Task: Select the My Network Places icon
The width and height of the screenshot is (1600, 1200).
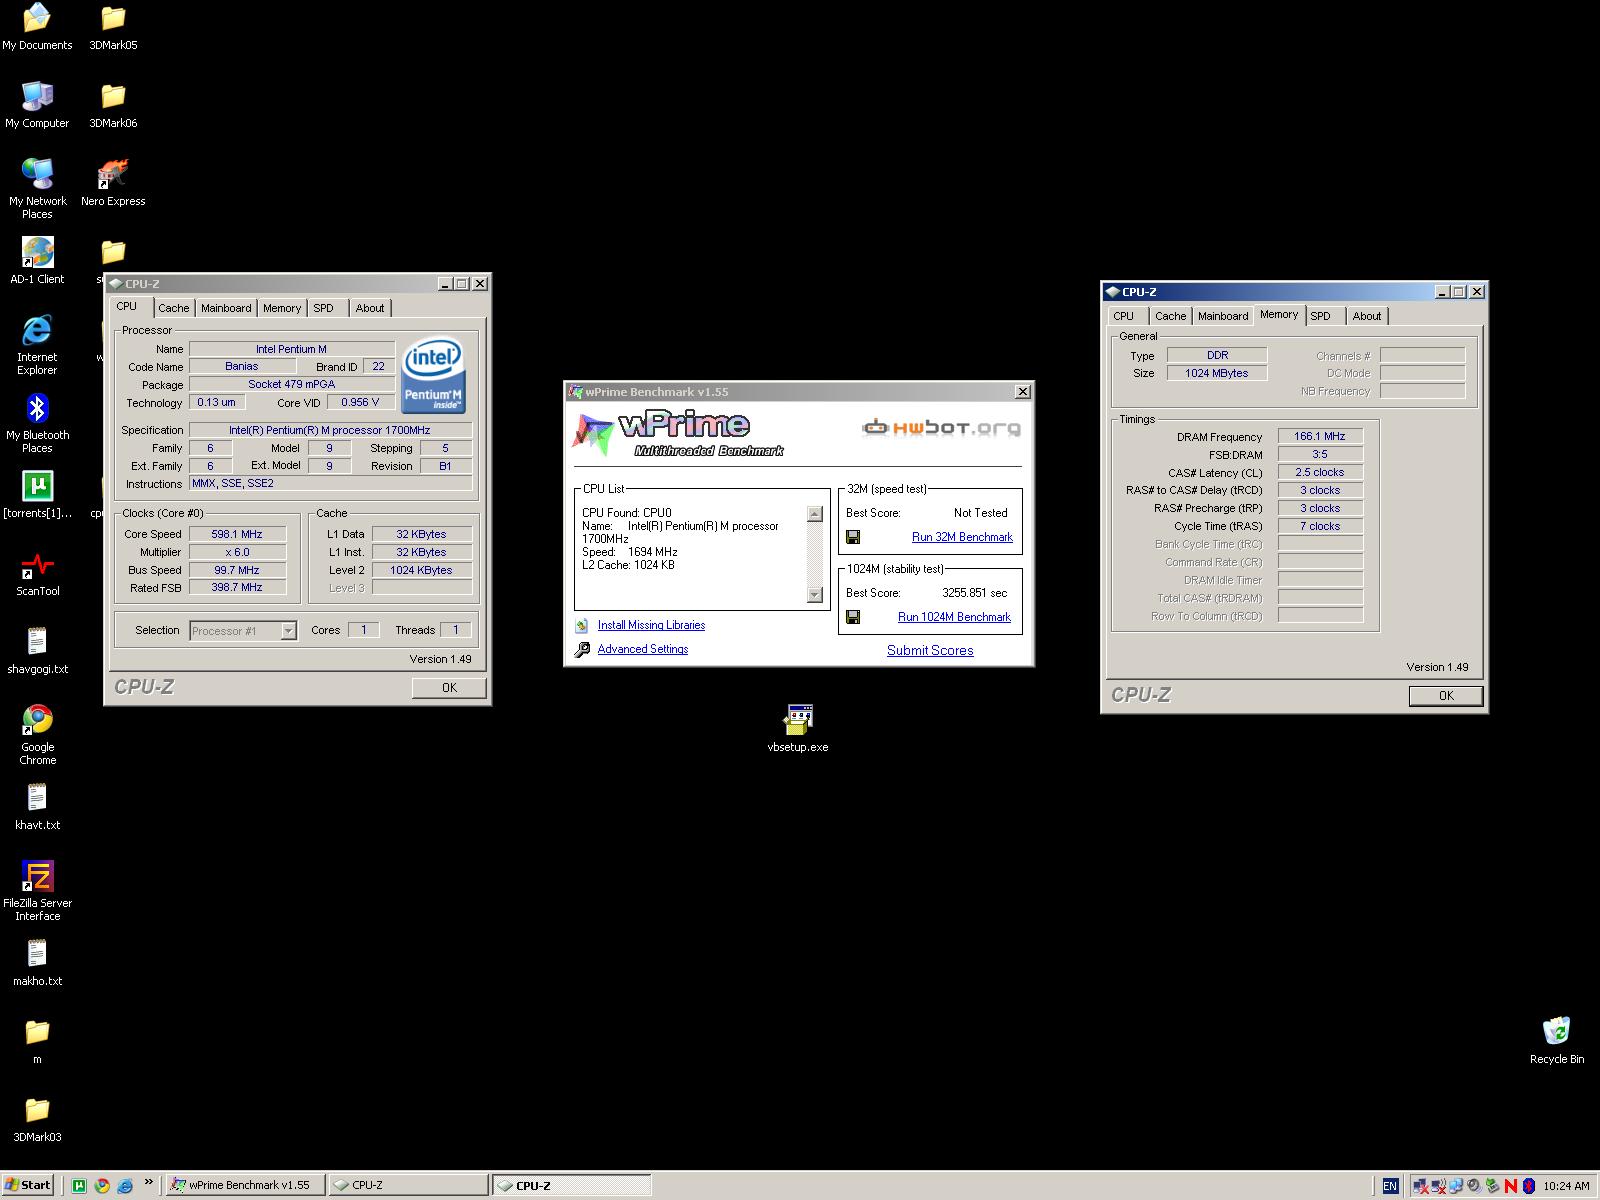Action: (x=37, y=190)
